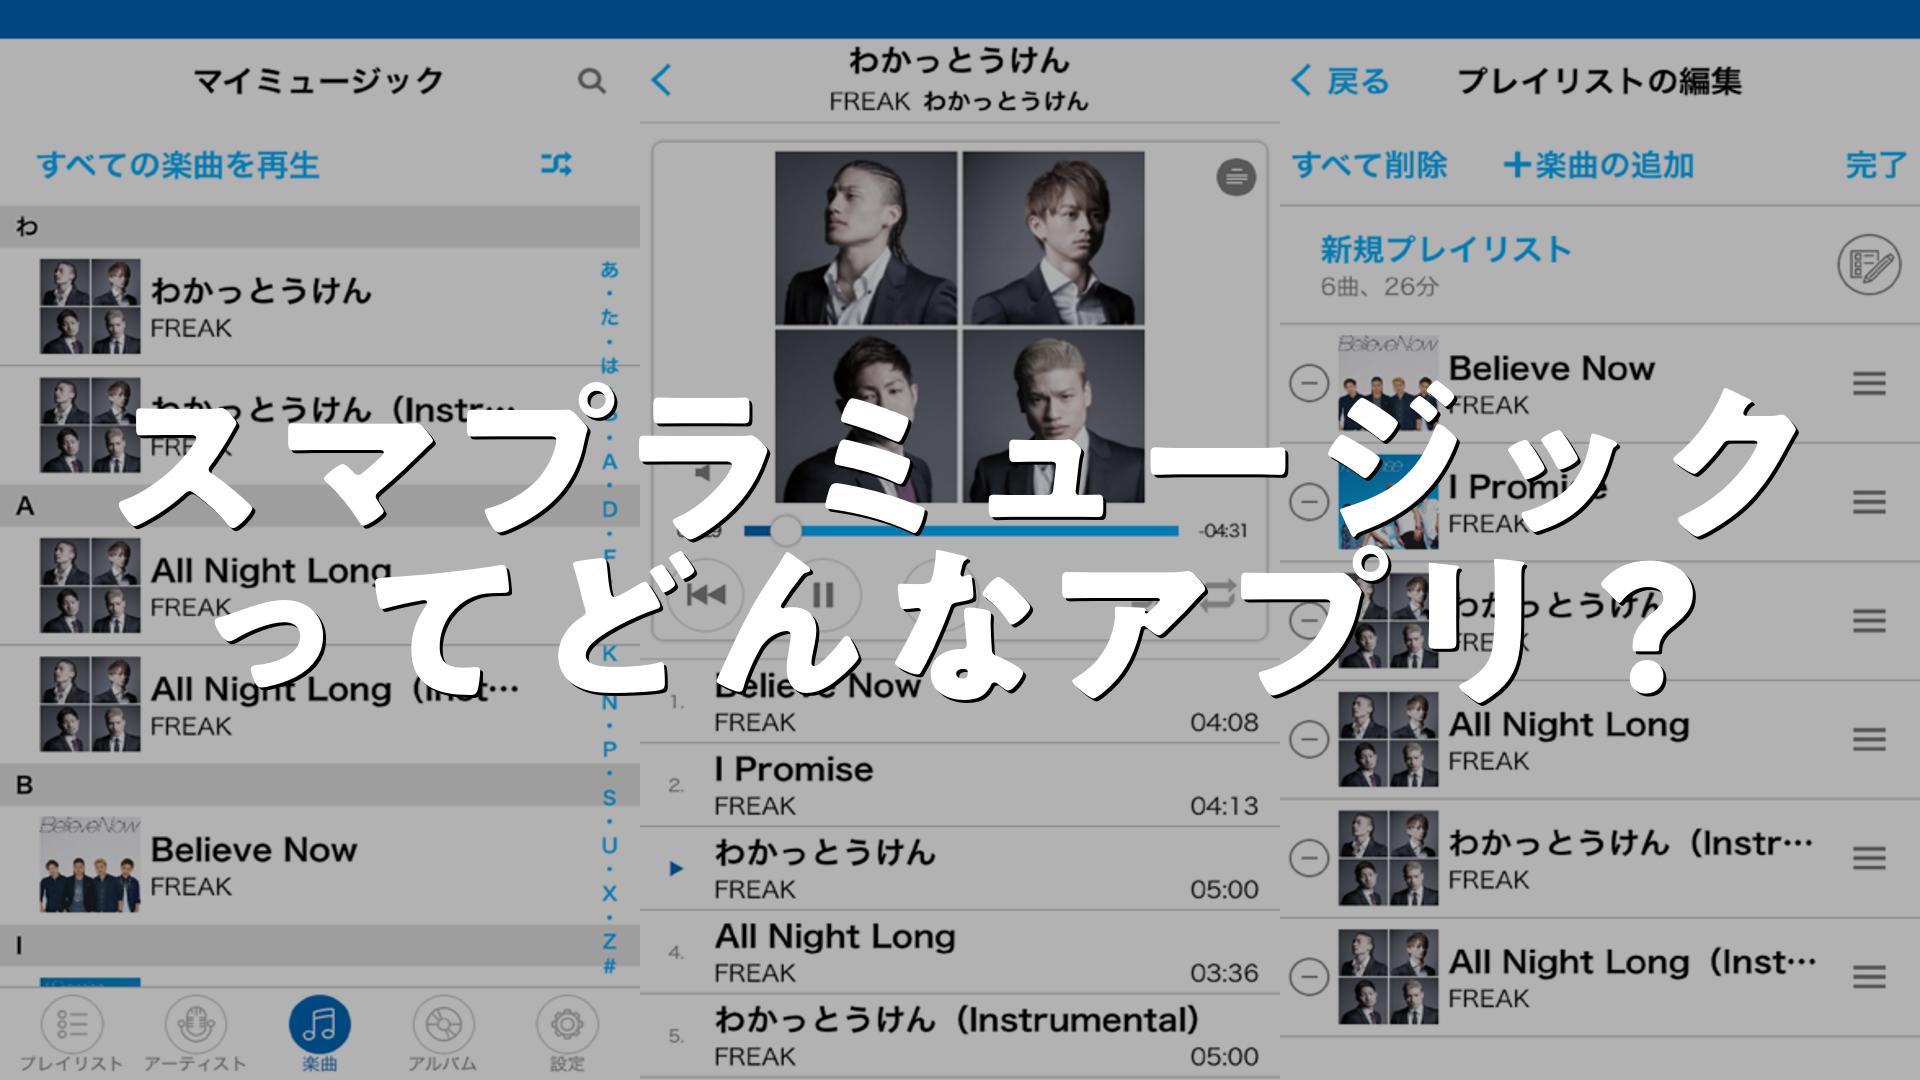Tap the 戻る back button
1920x1080 pixels.
[1341, 81]
